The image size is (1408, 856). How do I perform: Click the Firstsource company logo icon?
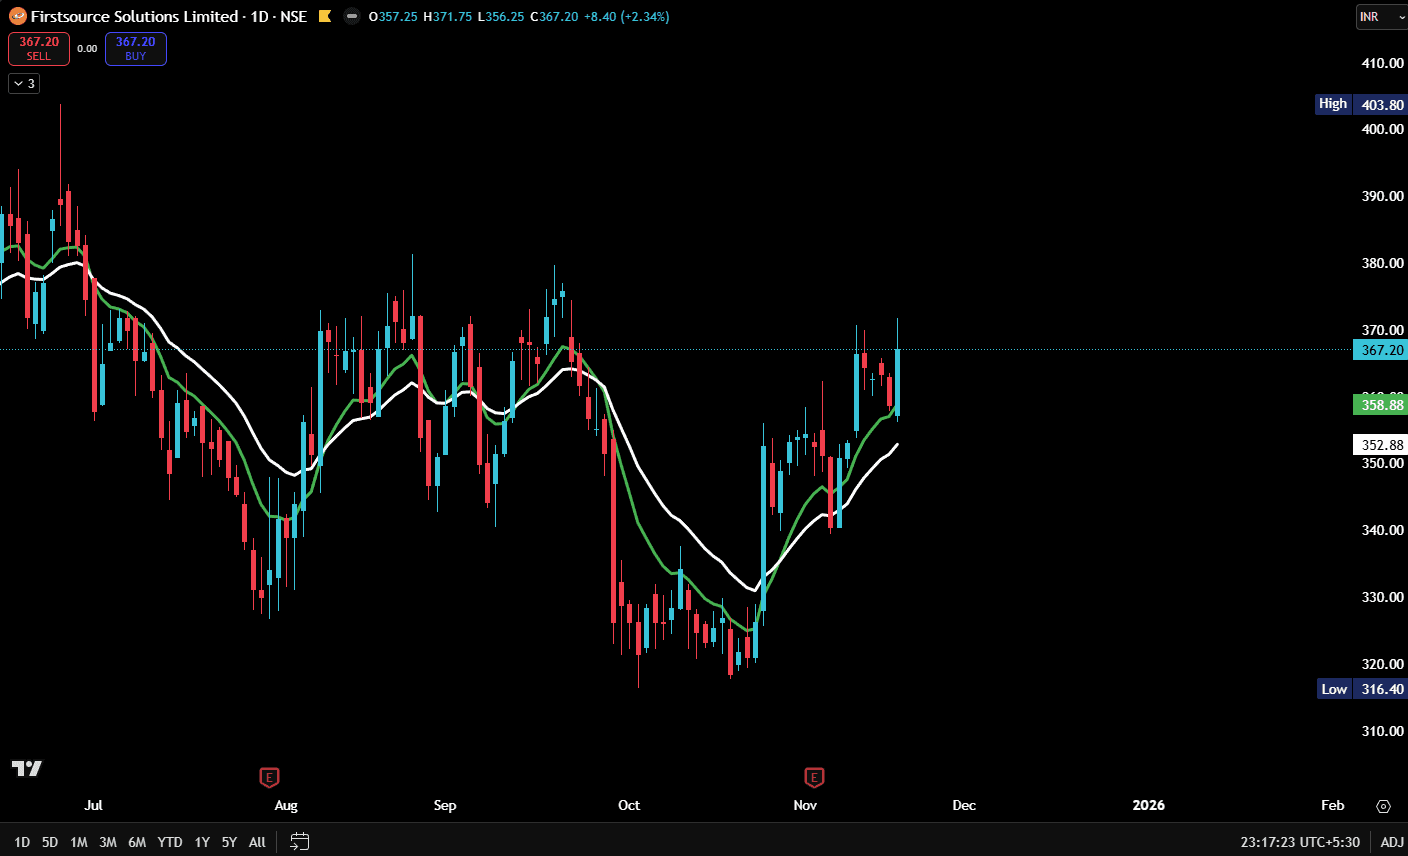(17, 16)
